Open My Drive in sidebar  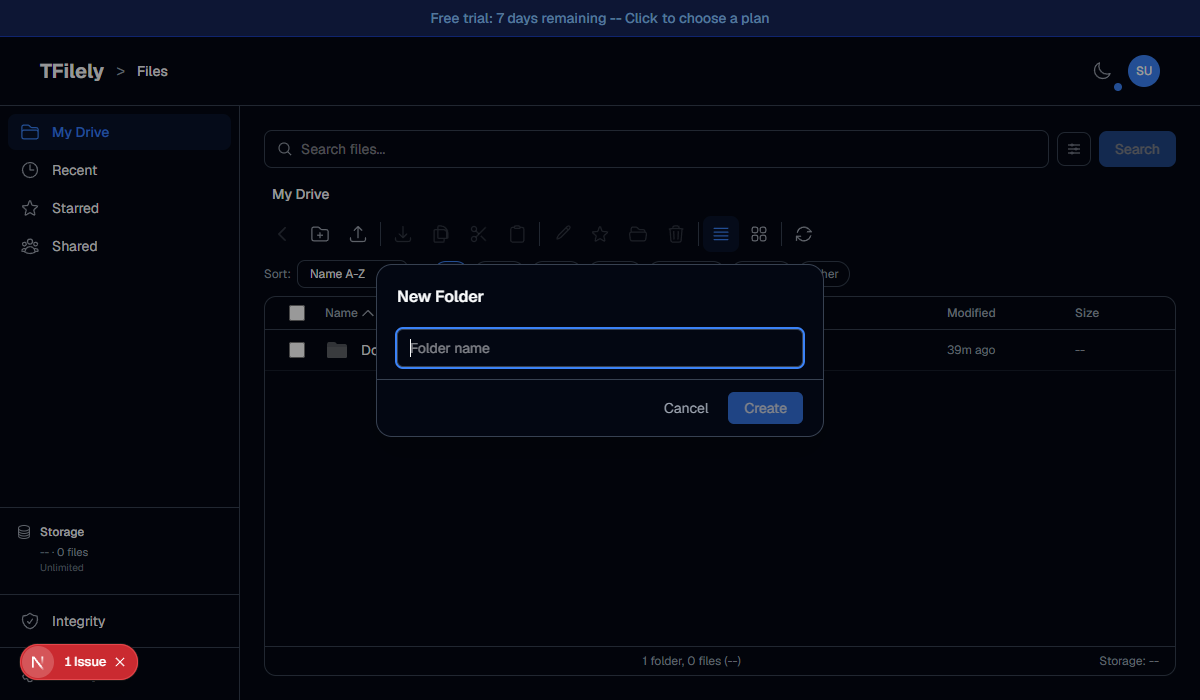pos(119,132)
